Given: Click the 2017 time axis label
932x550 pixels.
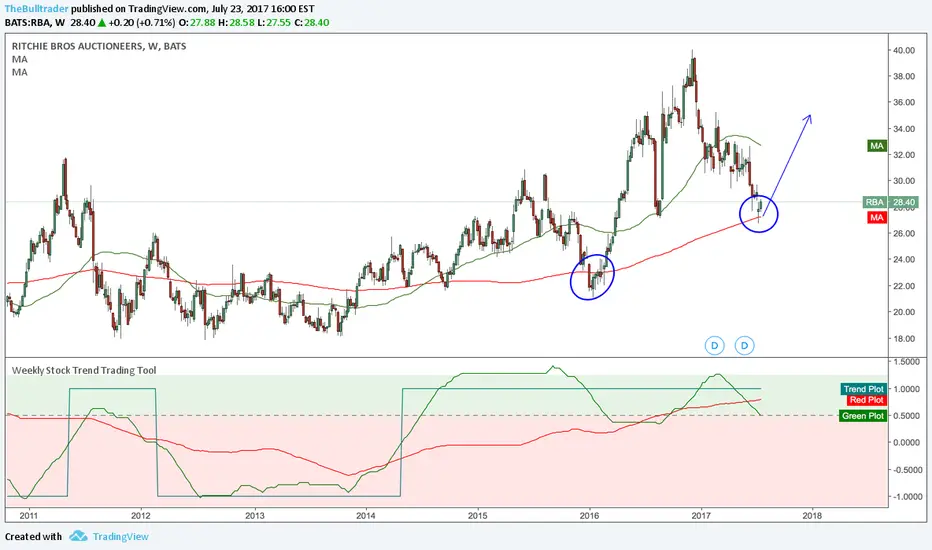Looking at the screenshot, I should pos(701,516).
